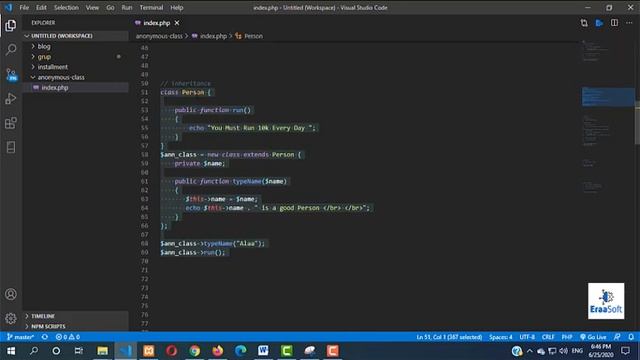
Task: Open the View menu
Action: (x=92, y=7)
